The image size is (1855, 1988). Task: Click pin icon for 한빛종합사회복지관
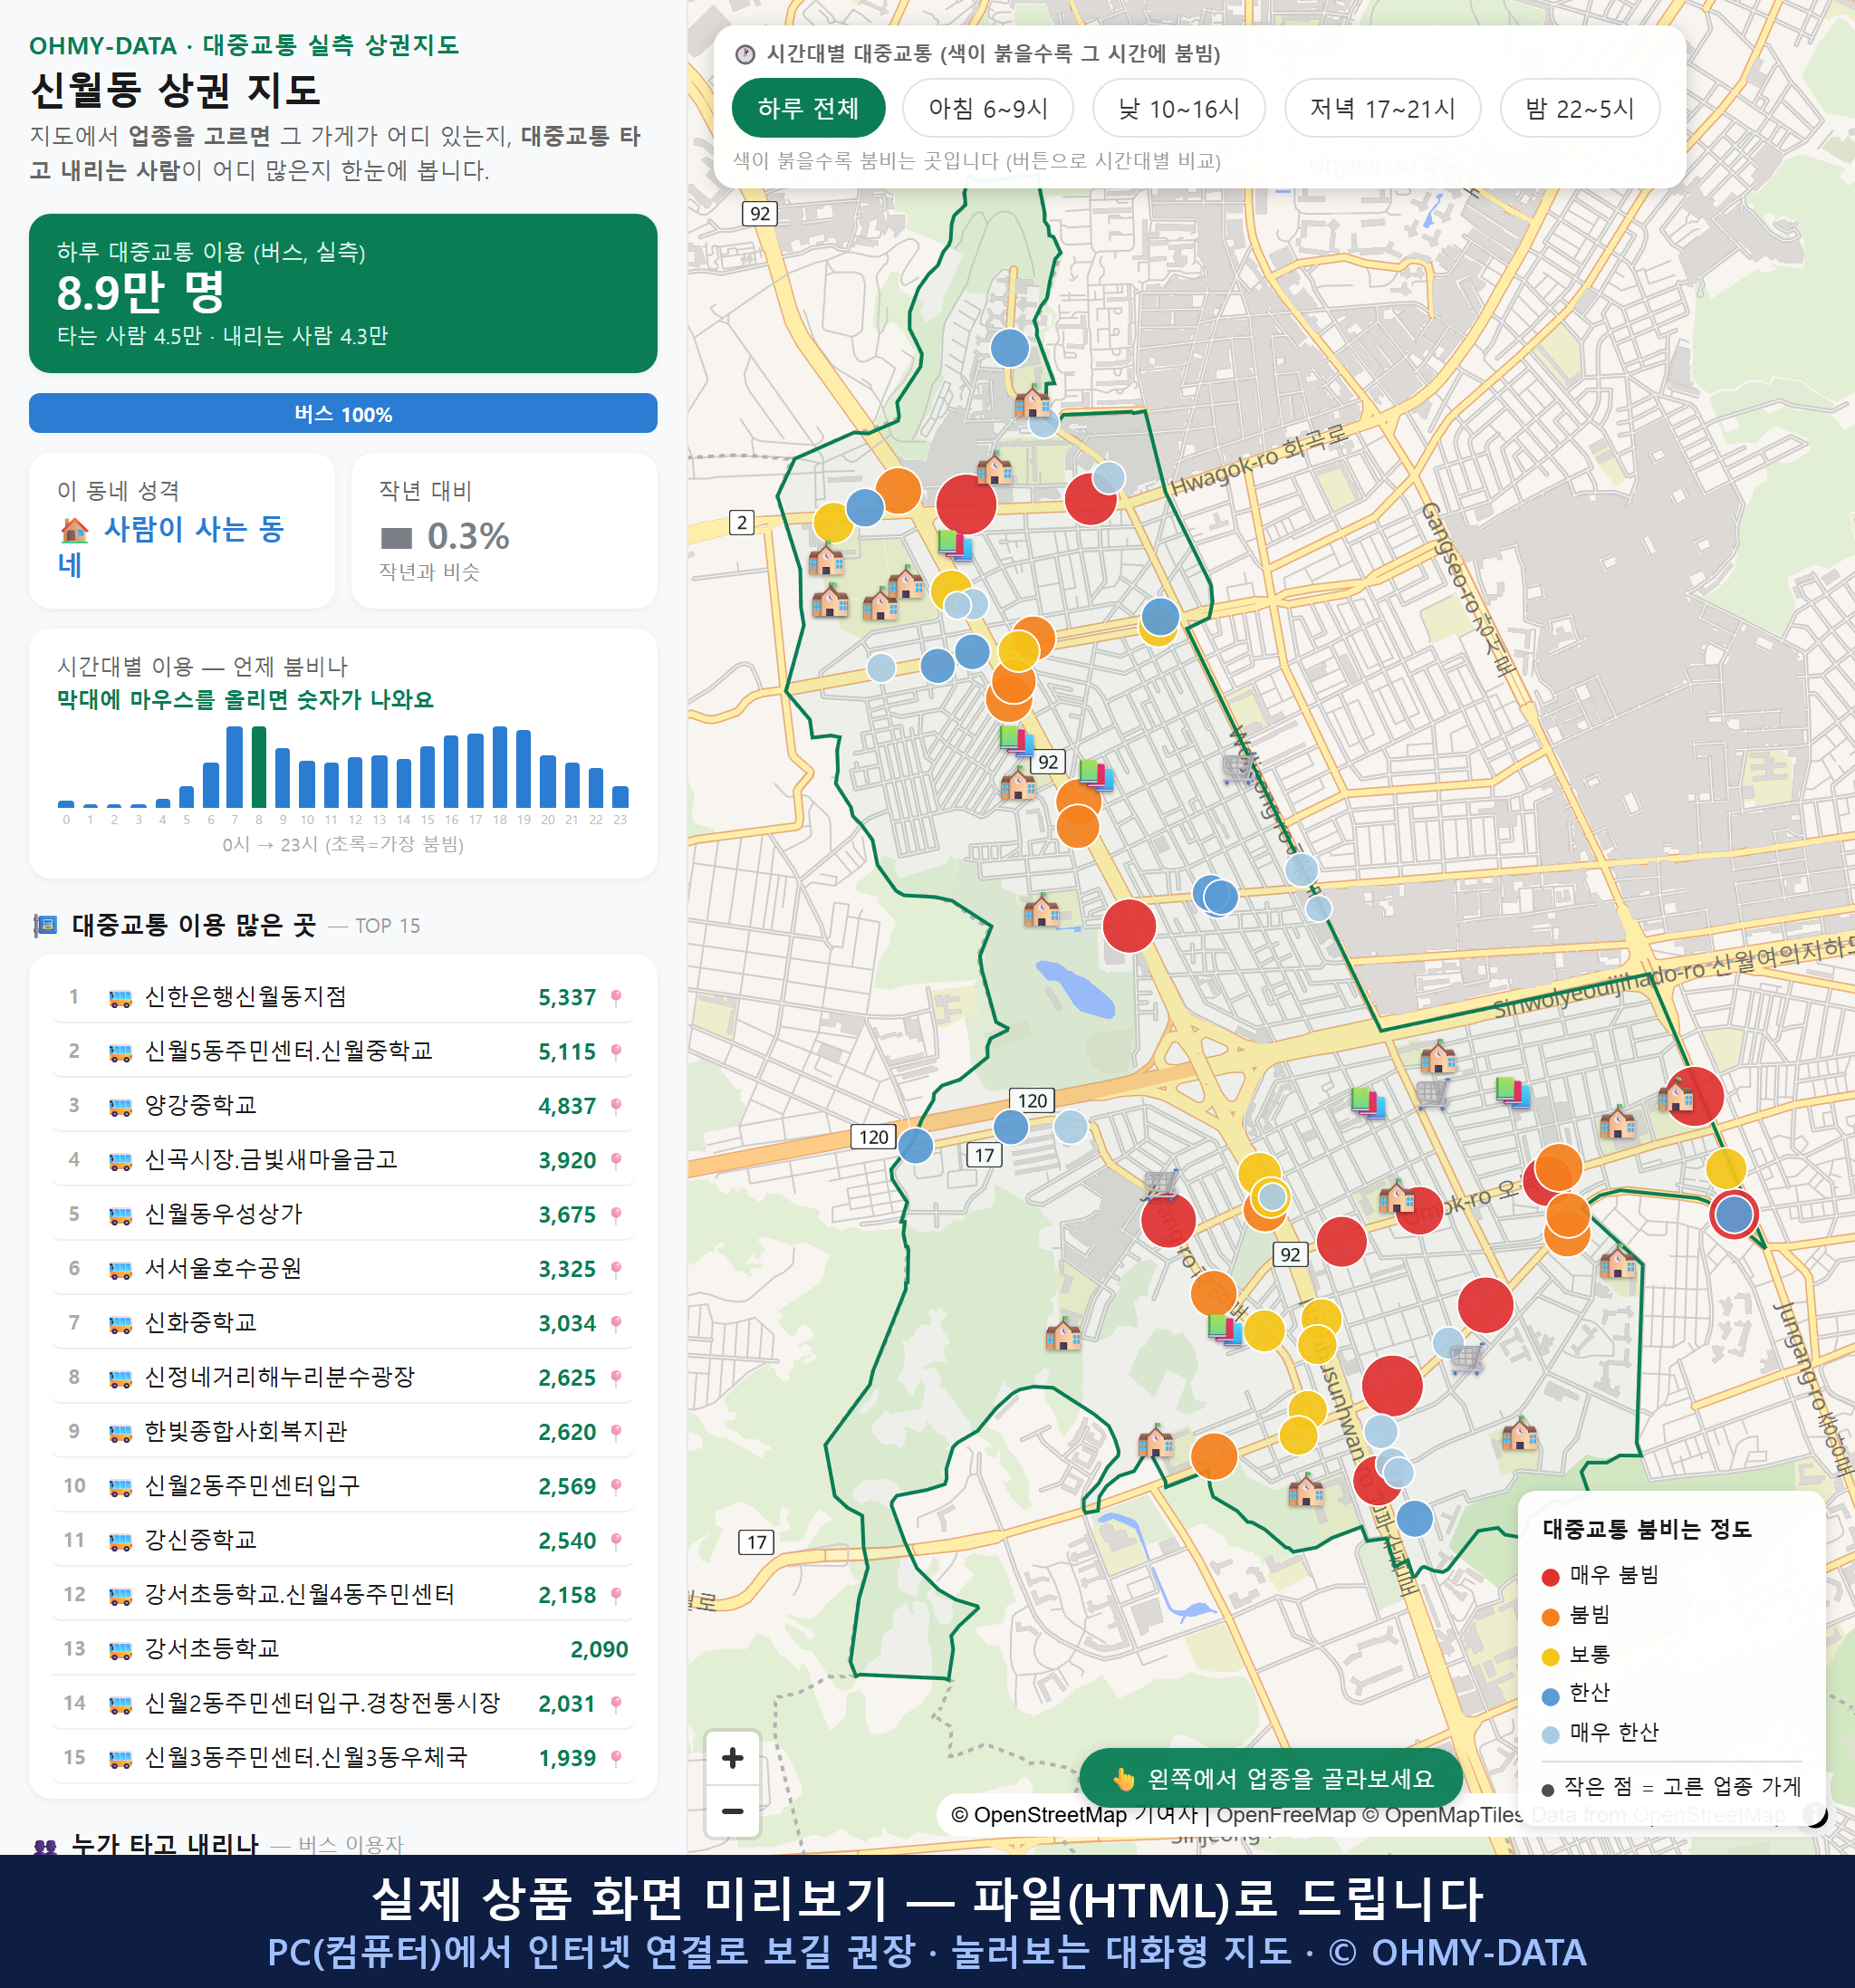coord(616,1432)
